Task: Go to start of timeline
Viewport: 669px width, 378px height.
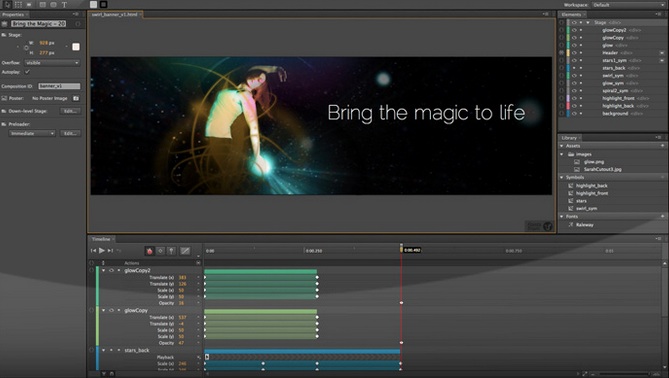Action: [x=93, y=251]
